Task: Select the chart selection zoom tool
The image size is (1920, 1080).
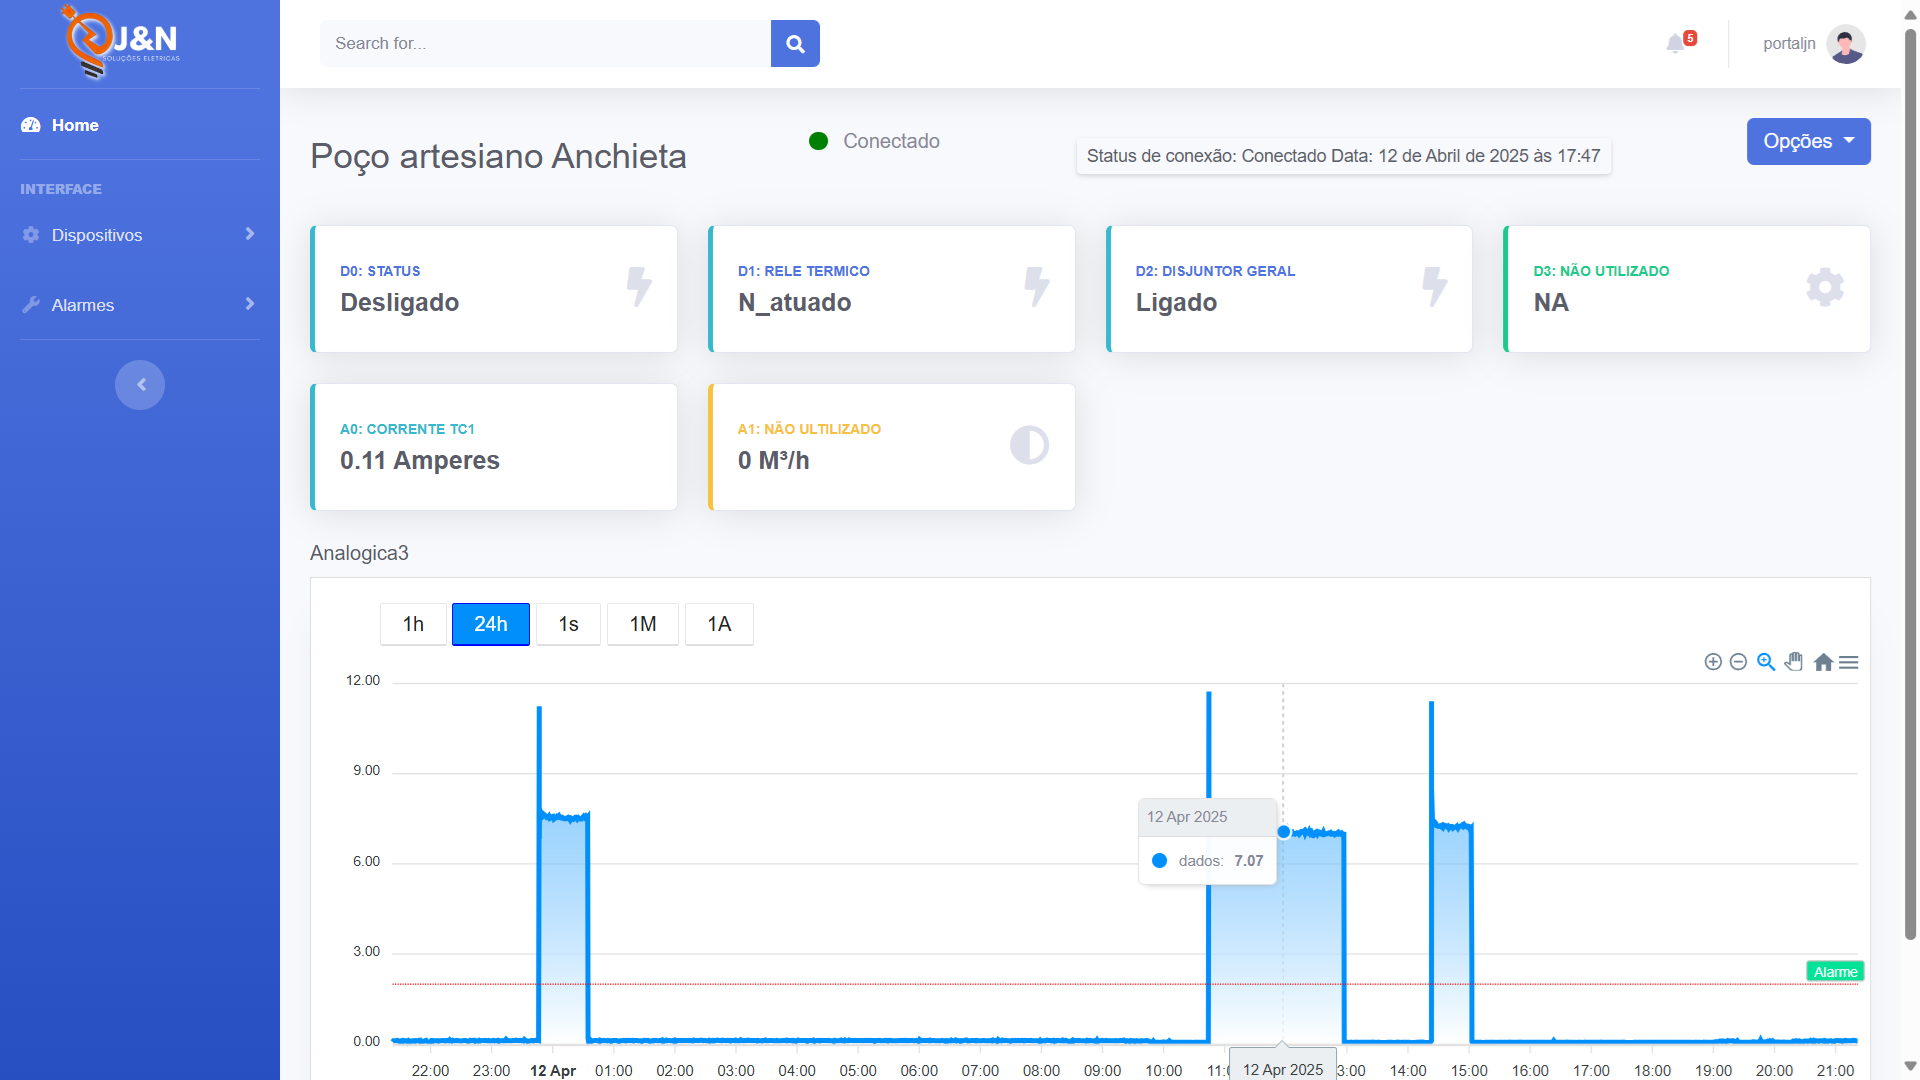Action: click(1766, 662)
